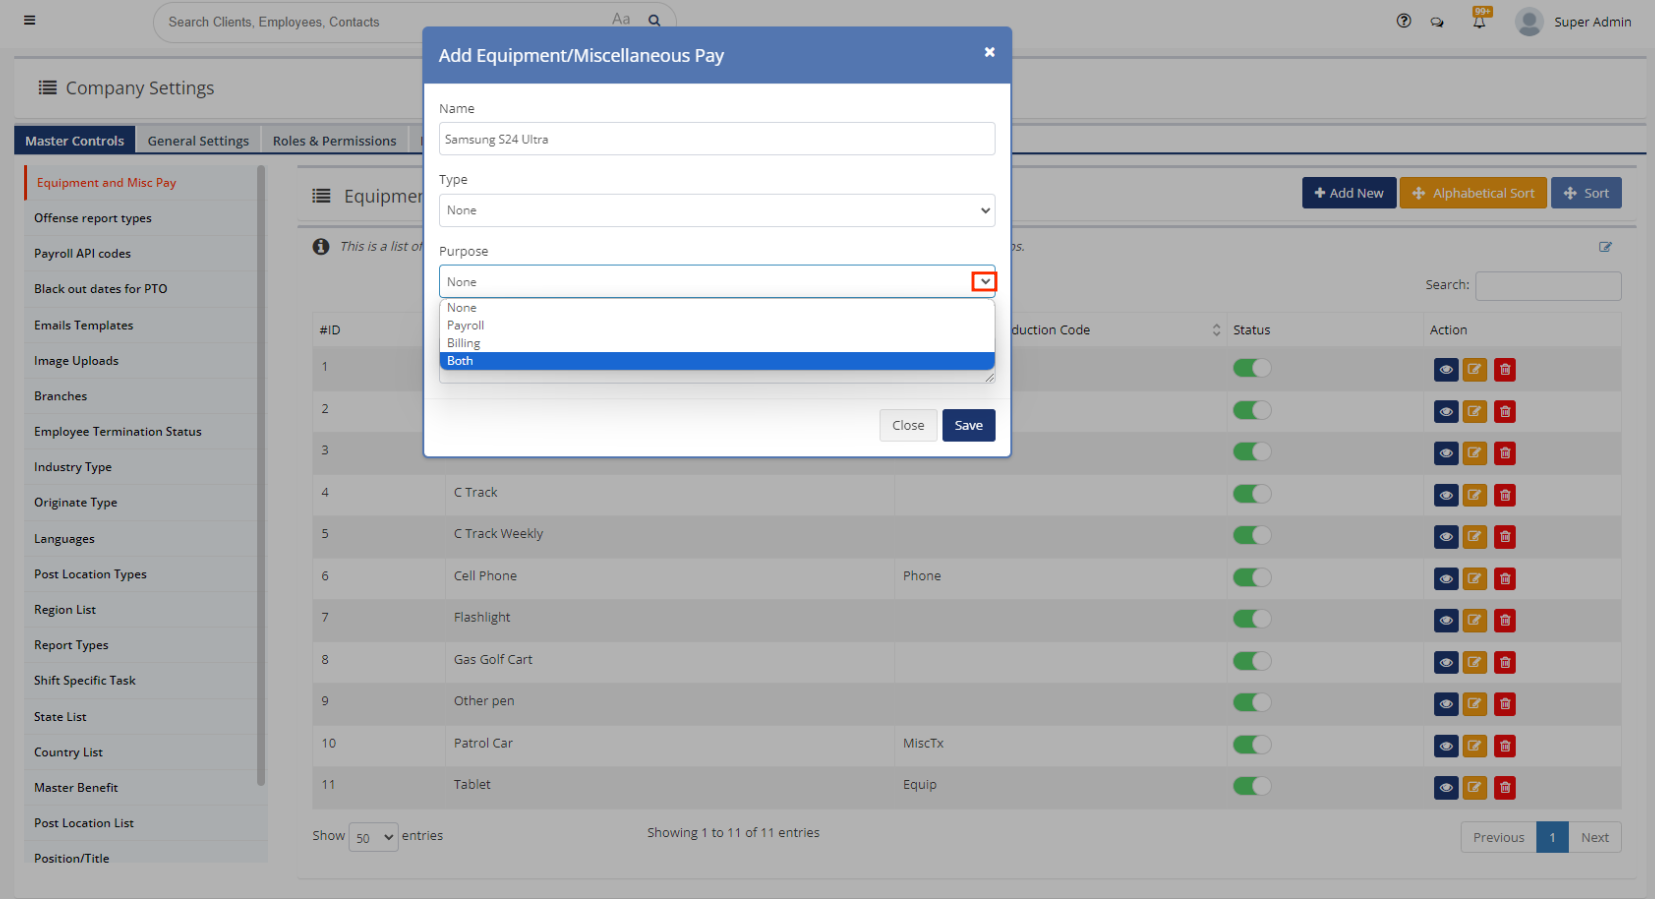Click the Alphabetical Sort button
This screenshot has width=1655, height=899.
[x=1472, y=193]
